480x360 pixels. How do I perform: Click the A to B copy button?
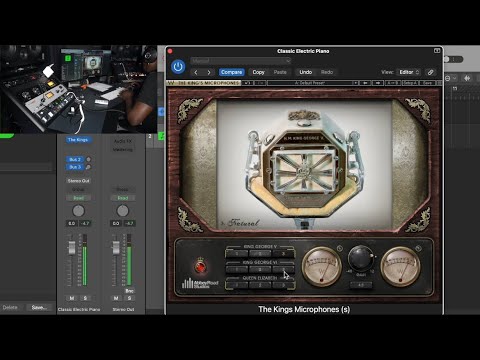coord(393,83)
